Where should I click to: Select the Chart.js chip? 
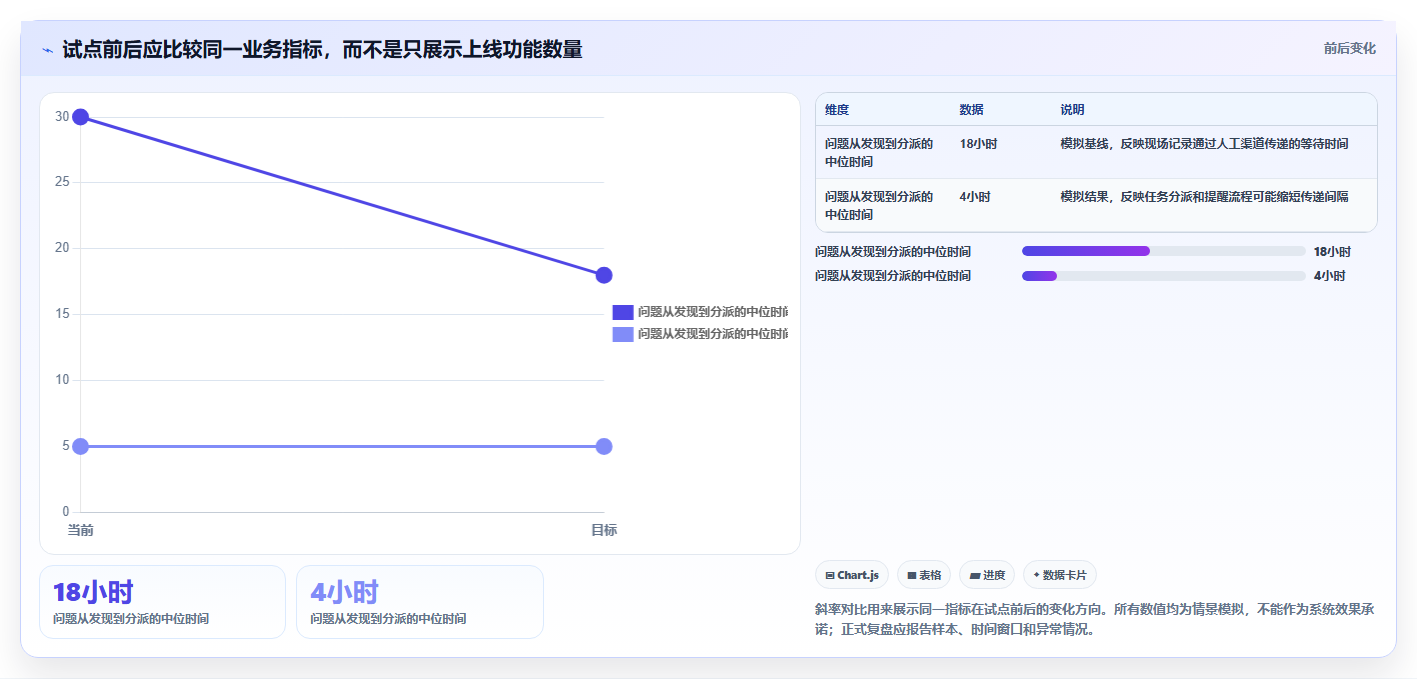(852, 575)
